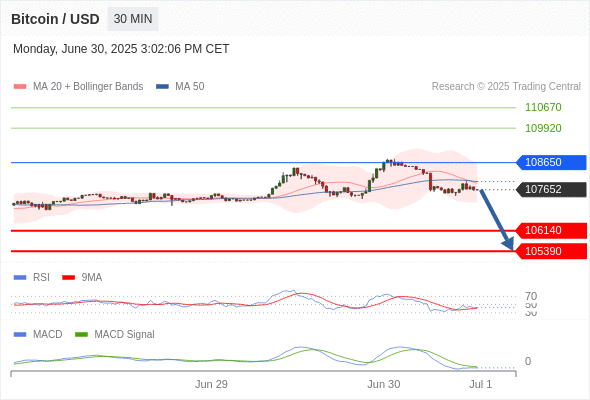Click the 109920 resistance level label
Image resolution: width=590 pixels, height=400 pixels.
click(x=543, y=128)
